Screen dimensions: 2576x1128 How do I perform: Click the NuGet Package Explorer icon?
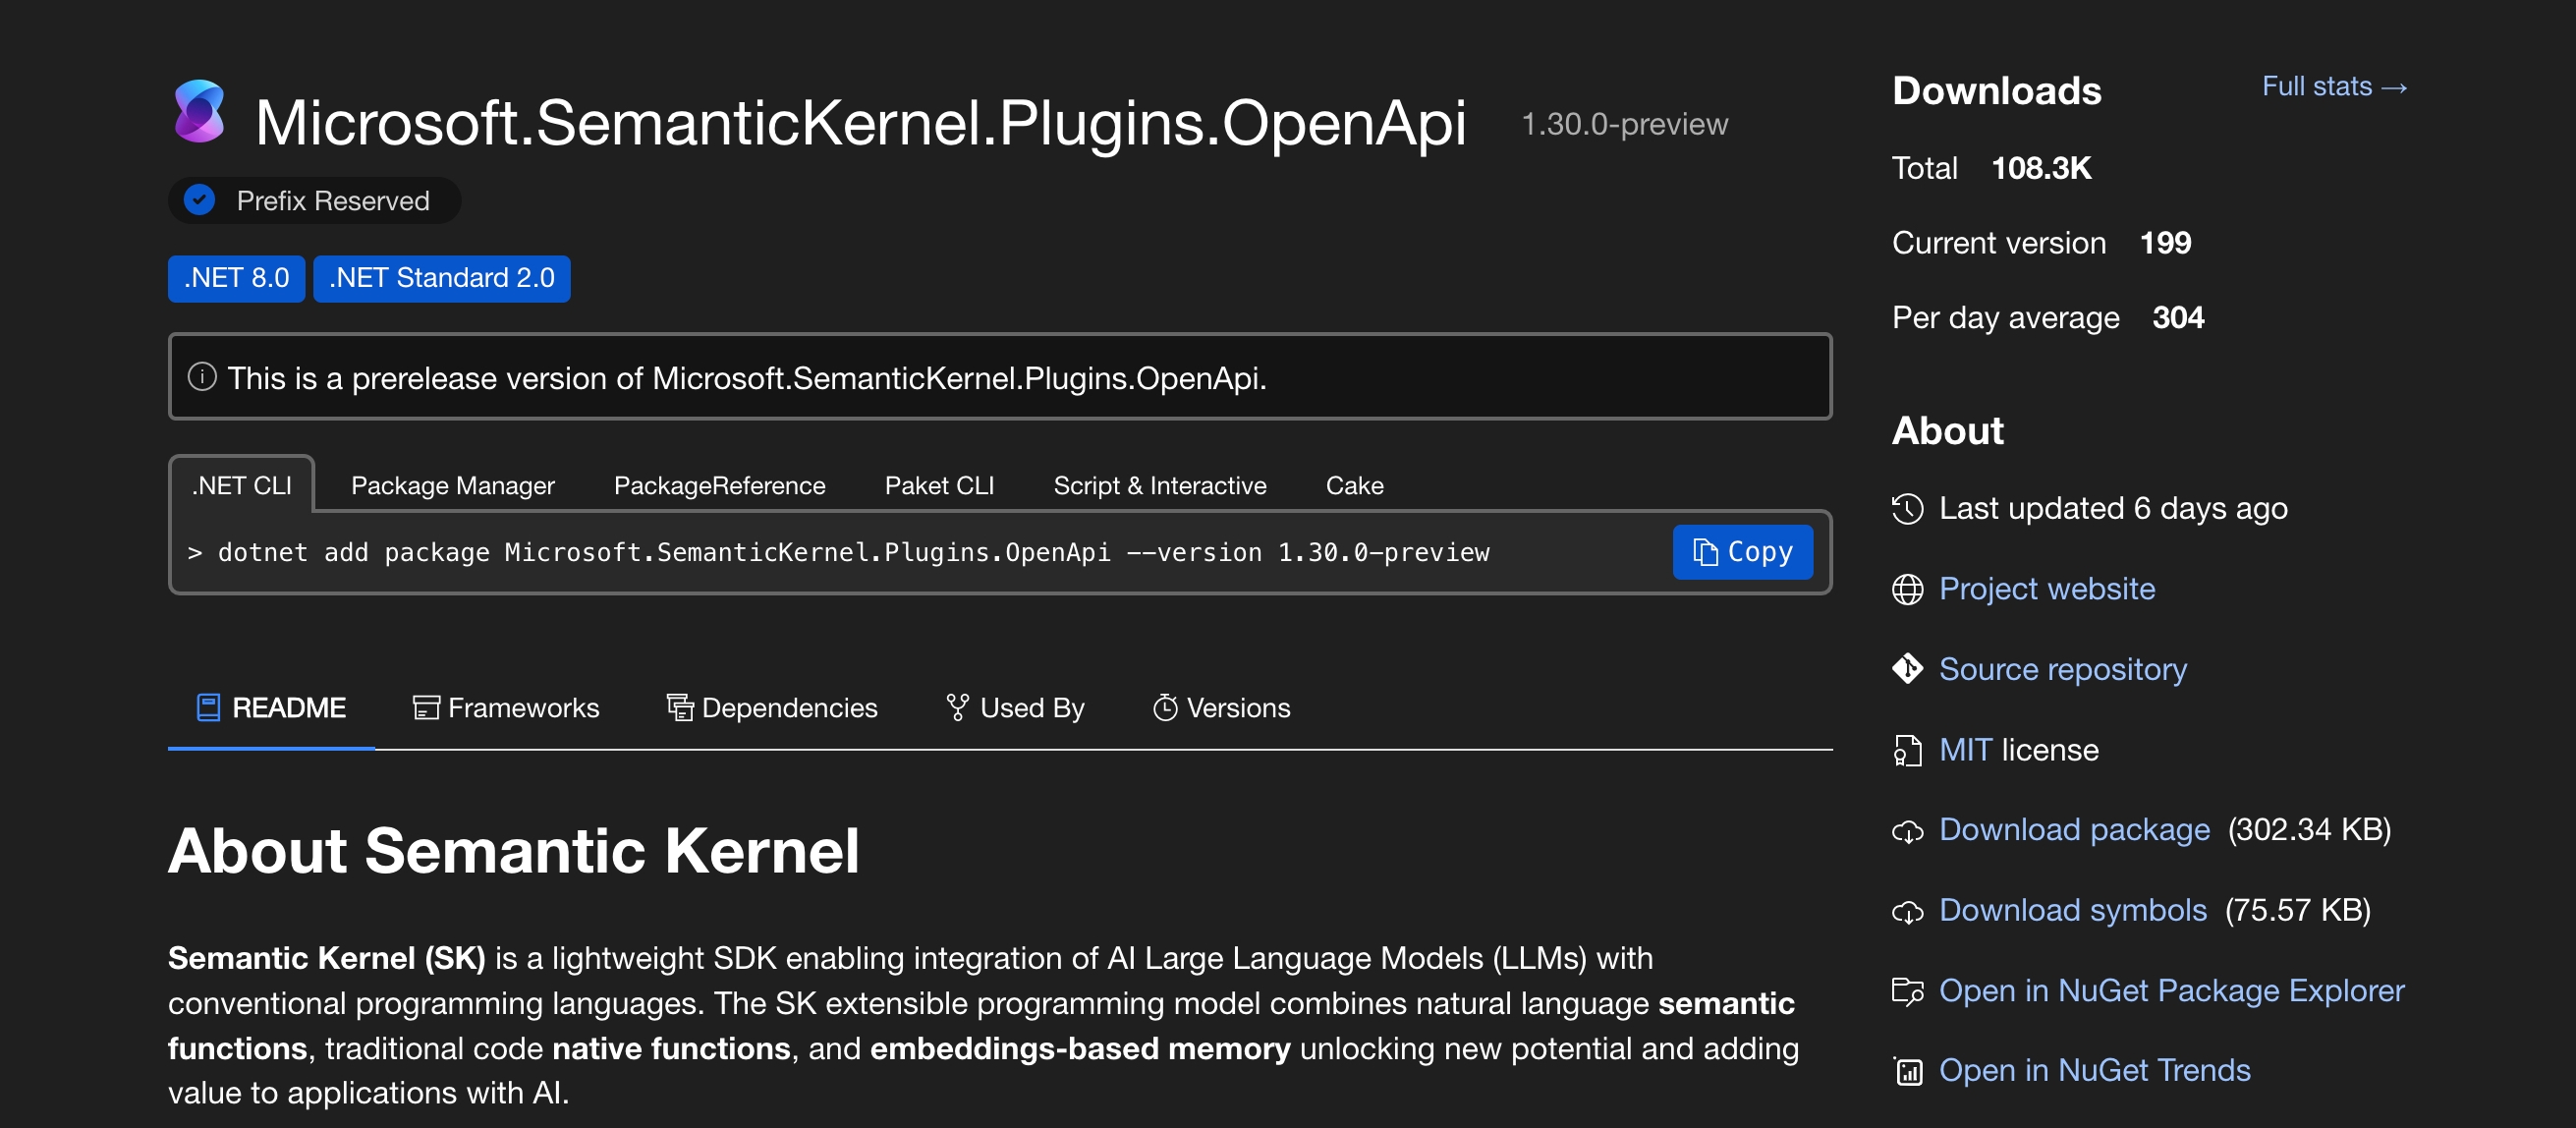point(1908,990)
